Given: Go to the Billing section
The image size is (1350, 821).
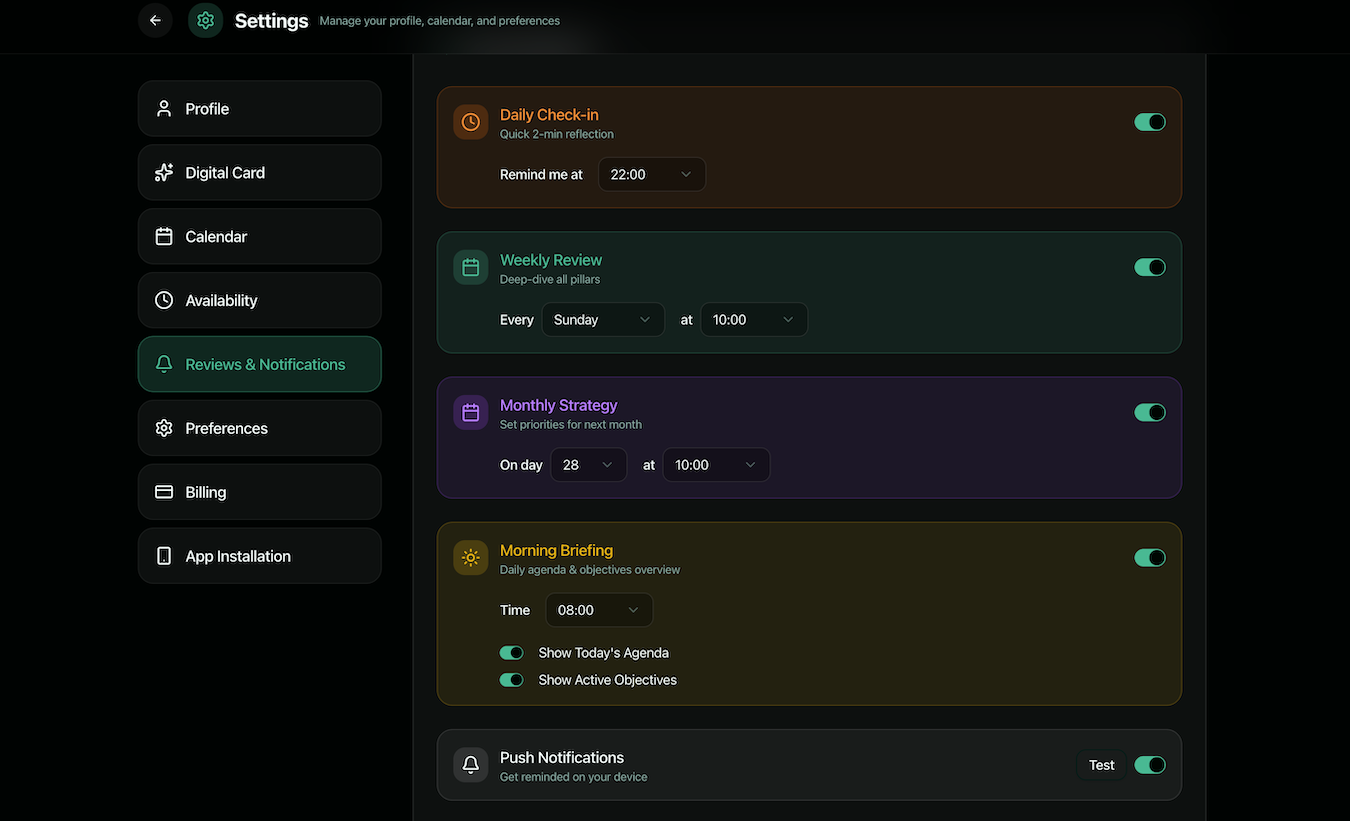Looking at the screenshot, I should (x=259, y=492).
